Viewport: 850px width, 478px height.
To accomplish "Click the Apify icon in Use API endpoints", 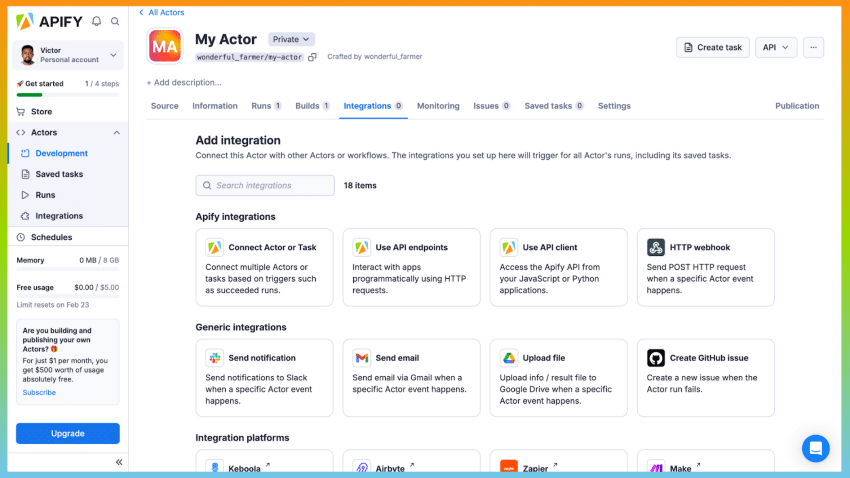I will click(x=362, y=247).
